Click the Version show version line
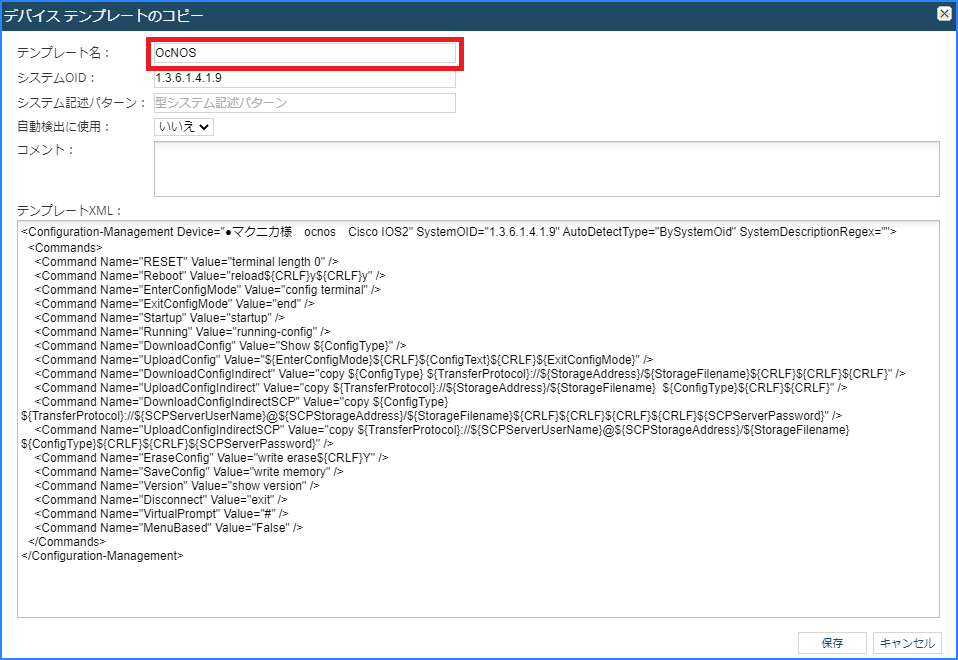 (177, 486)
